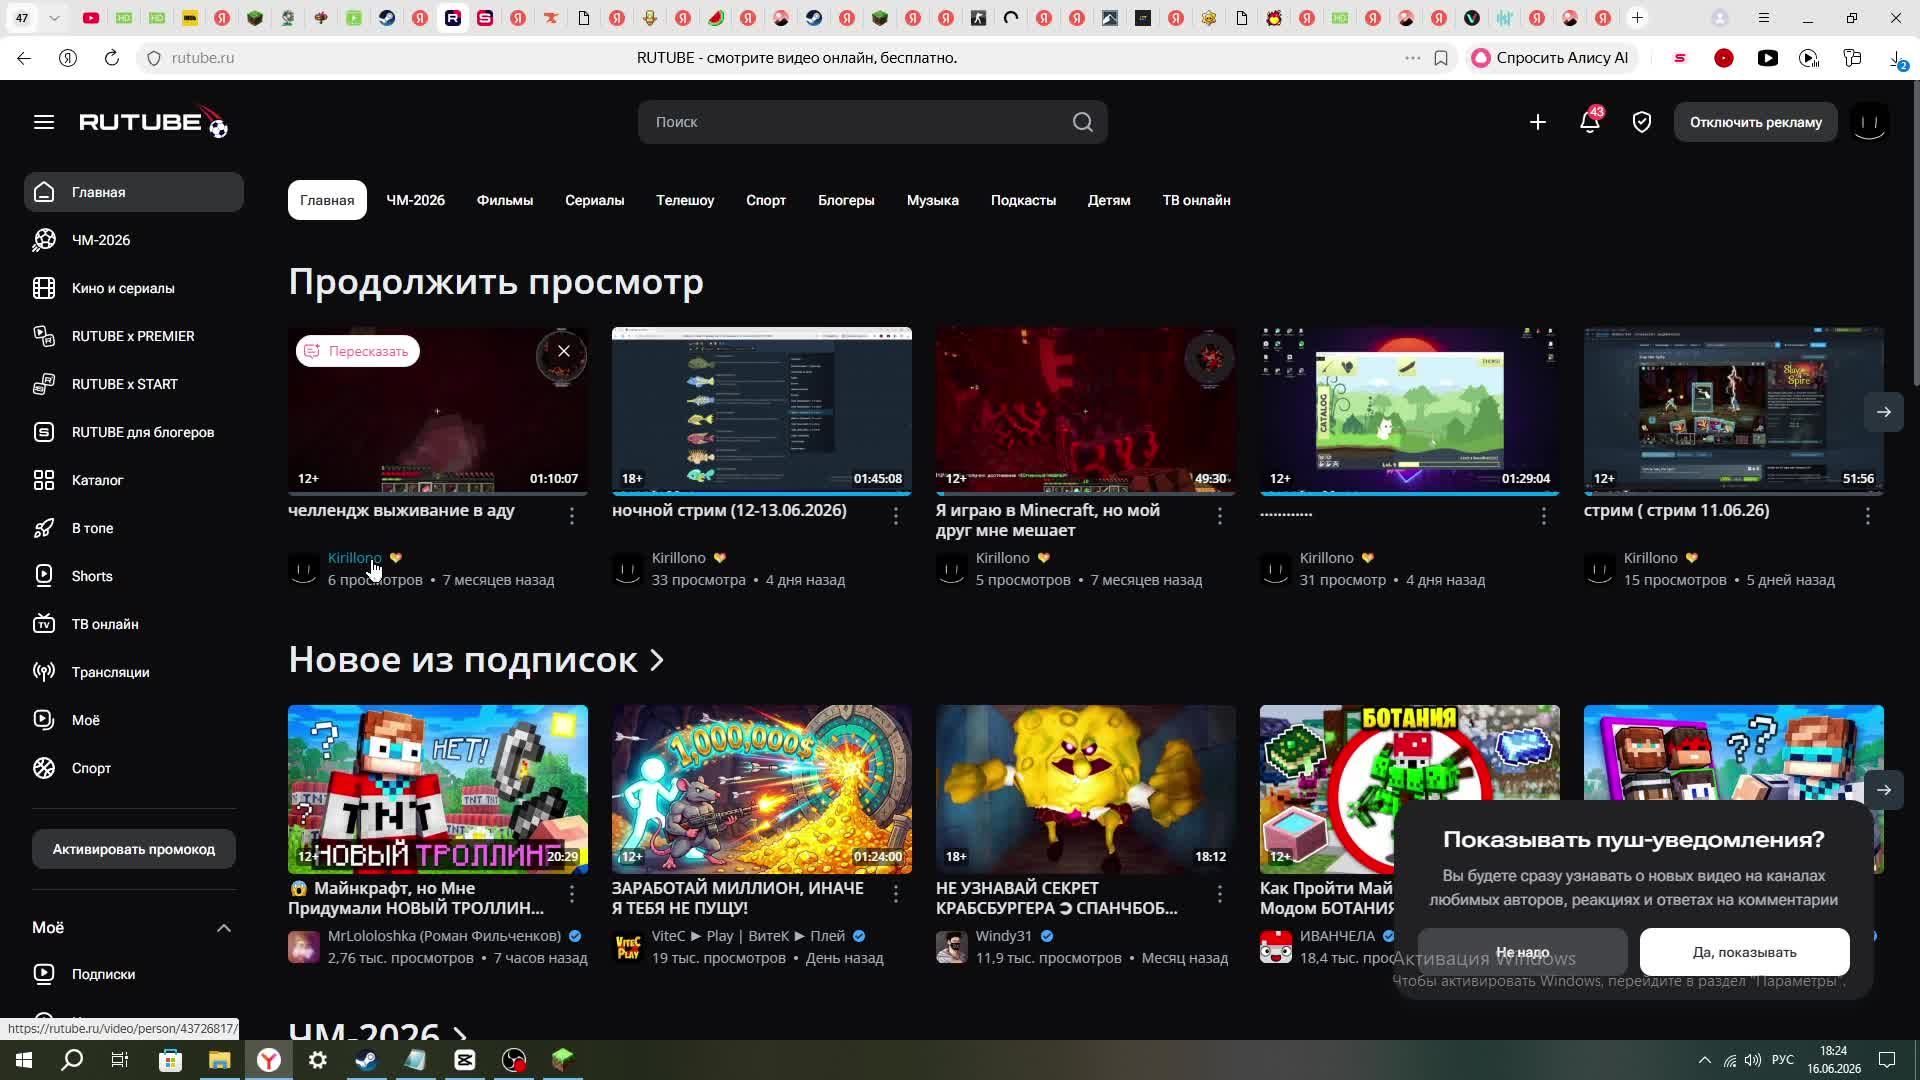Click the Пересказать button on first video
1920x1080 pixels.
tap(358, 351)
